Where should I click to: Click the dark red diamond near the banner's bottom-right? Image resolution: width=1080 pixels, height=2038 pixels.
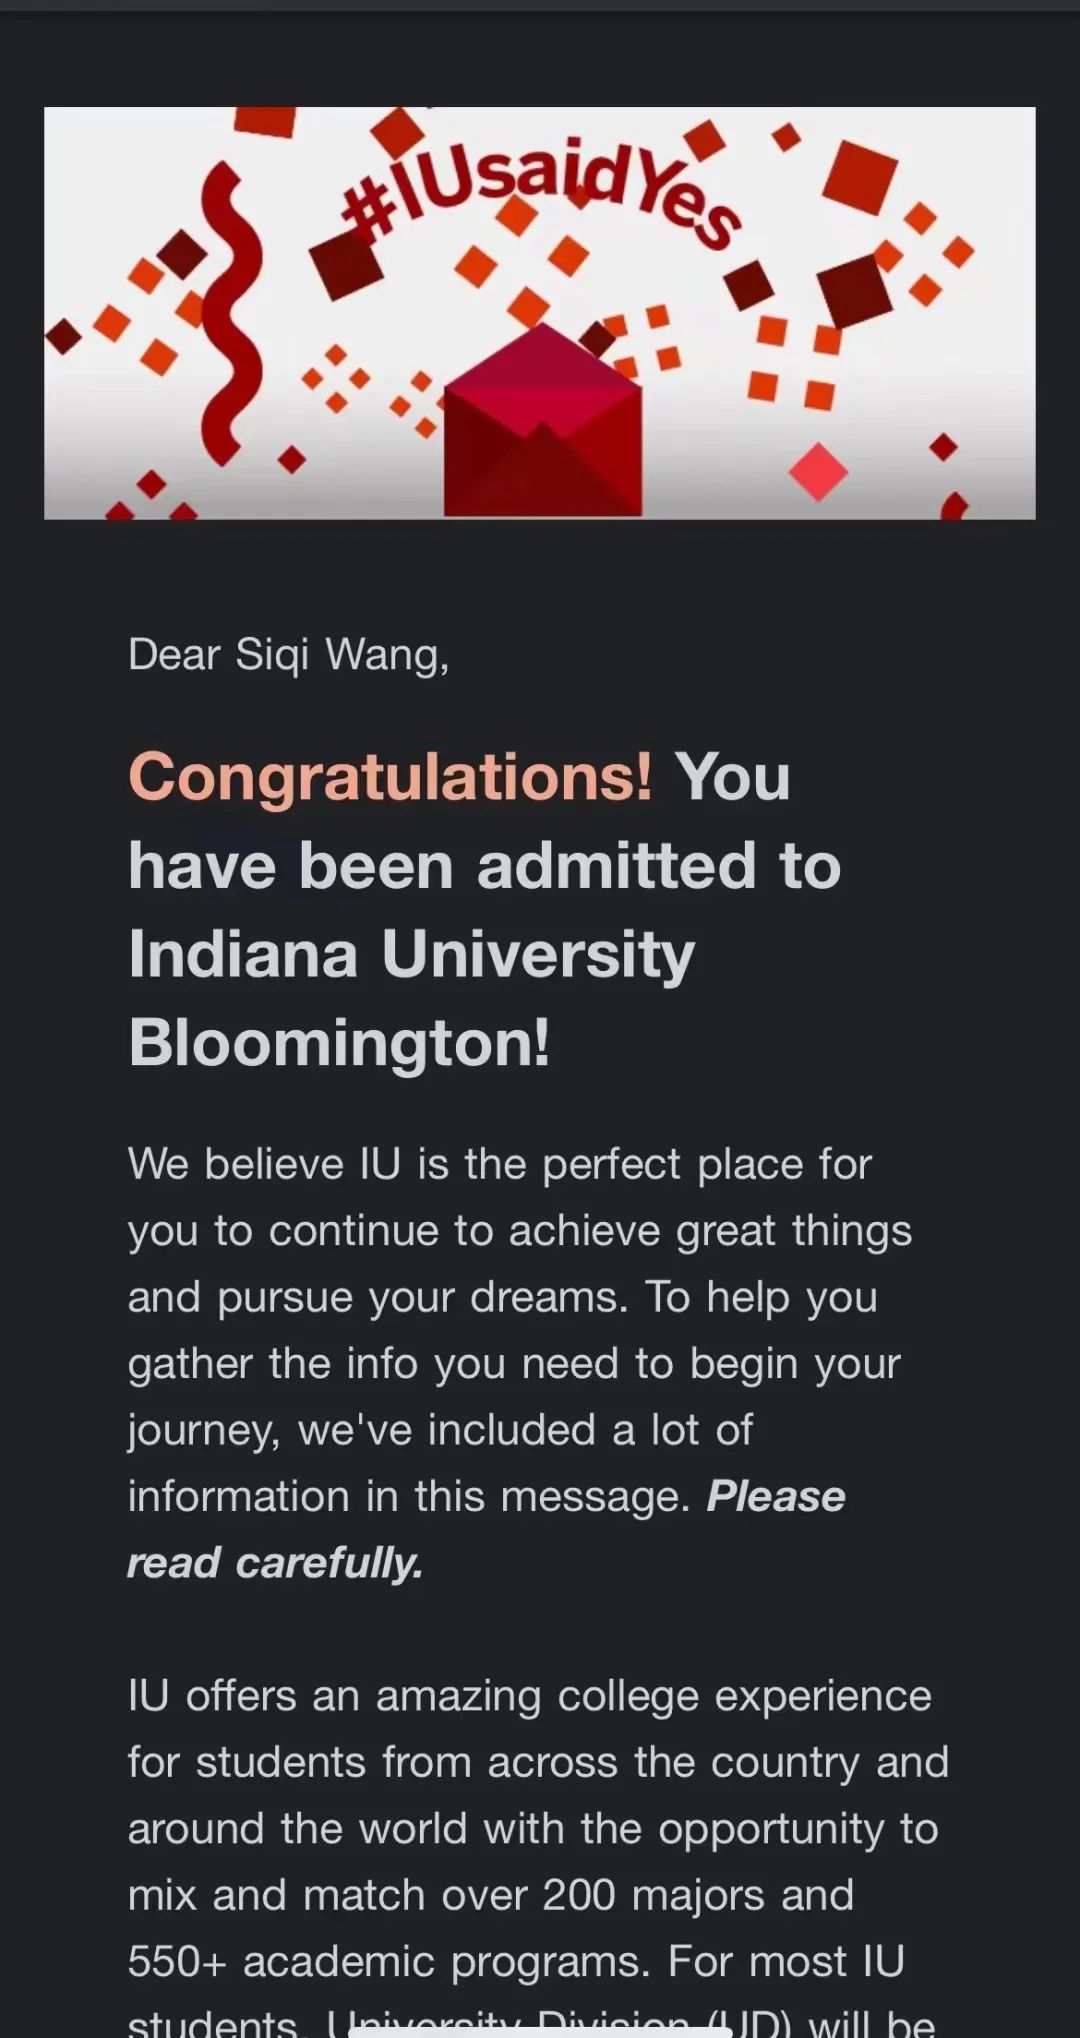[944, 447]
